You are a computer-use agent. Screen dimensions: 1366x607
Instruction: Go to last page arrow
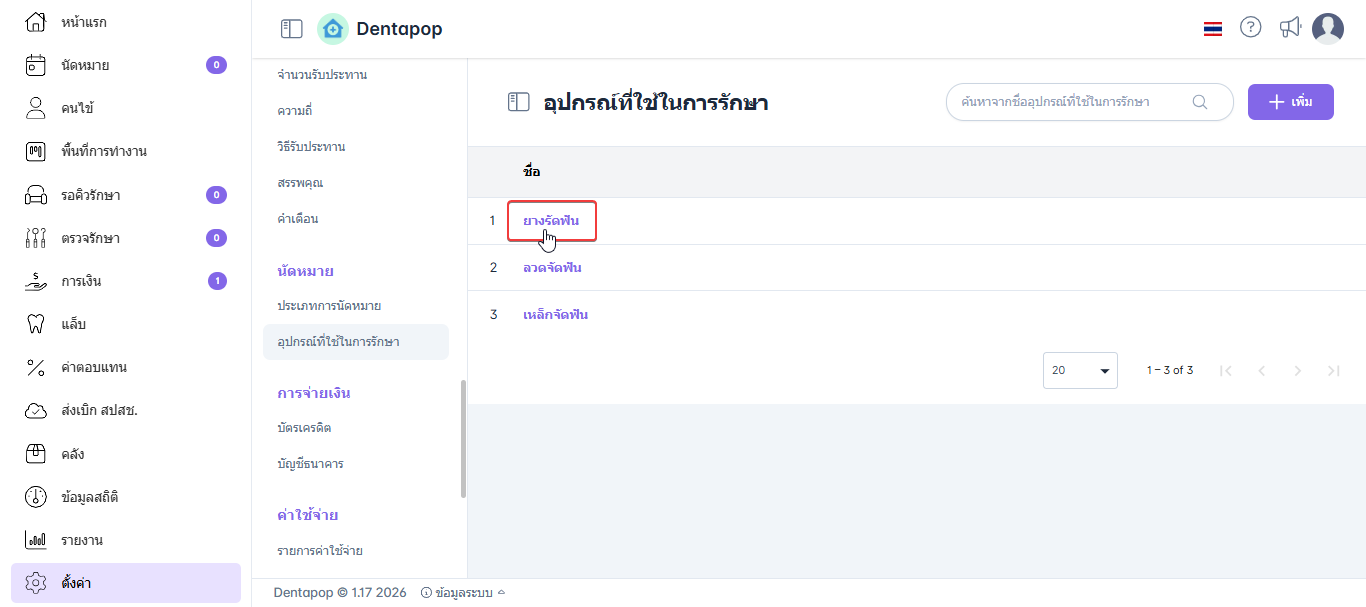[x=1334, y=371]
